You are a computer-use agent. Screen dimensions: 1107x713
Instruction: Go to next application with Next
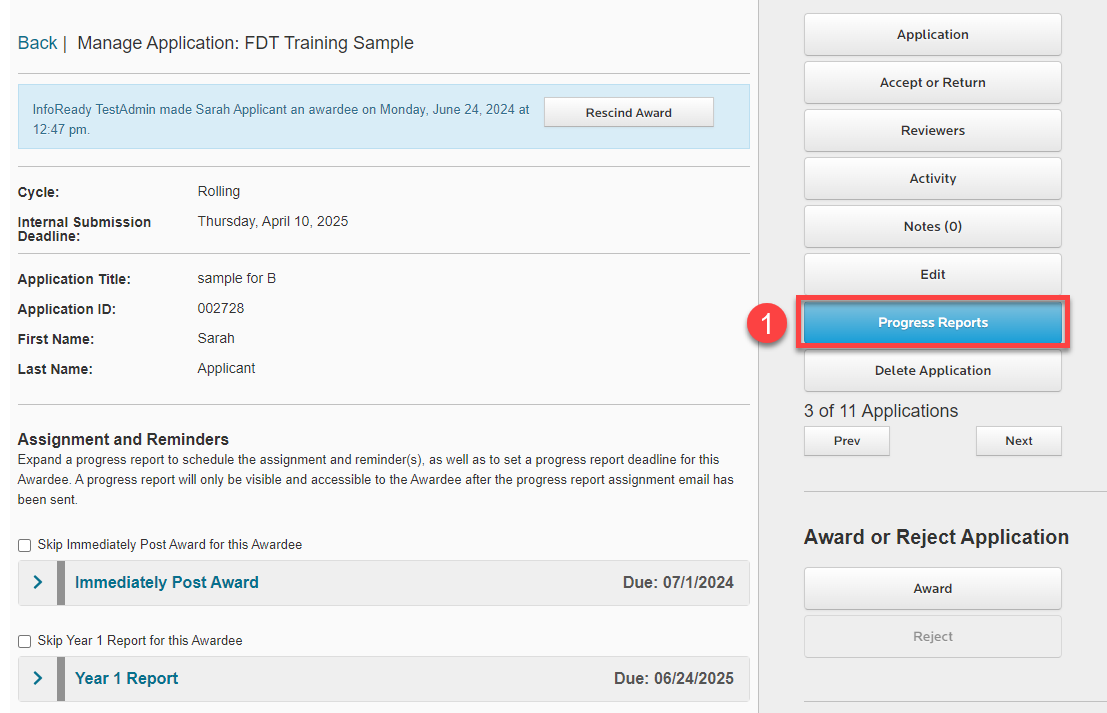(x=1019, y=441)
